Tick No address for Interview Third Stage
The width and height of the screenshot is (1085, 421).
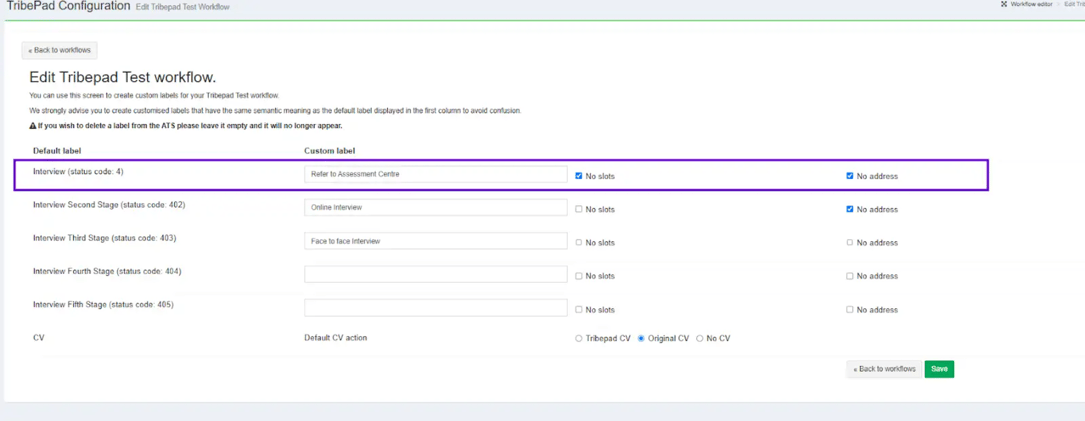pos(850,242)
